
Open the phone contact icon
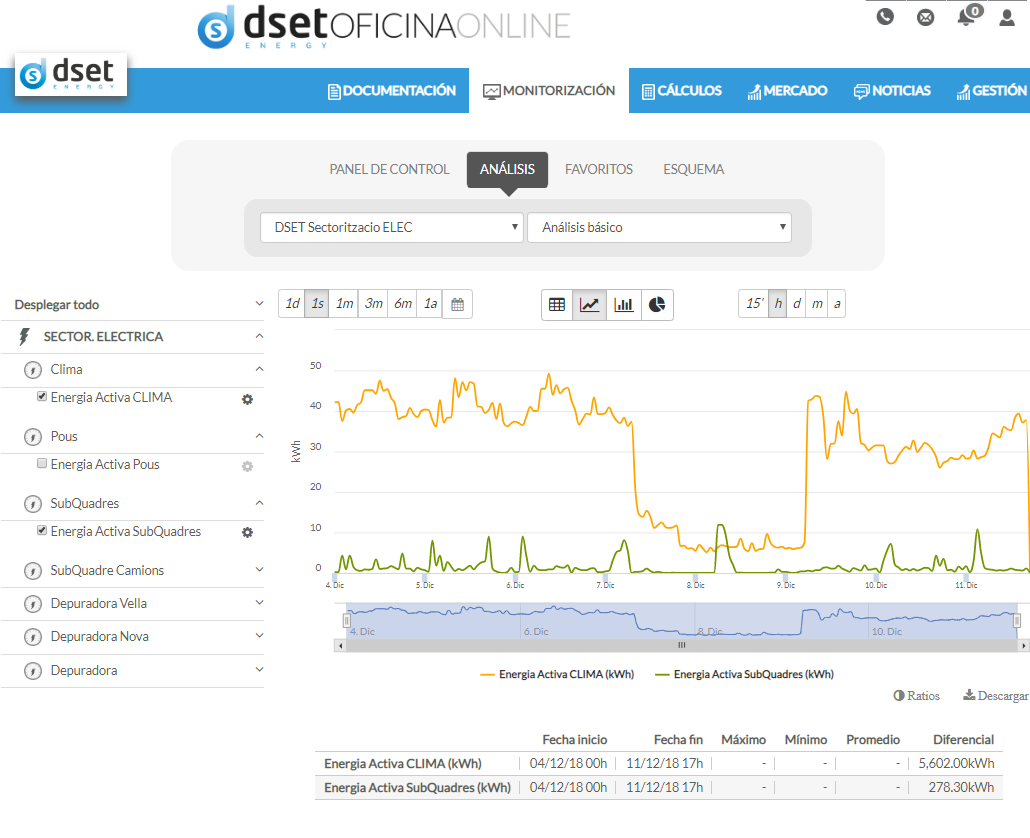point(885,16)
